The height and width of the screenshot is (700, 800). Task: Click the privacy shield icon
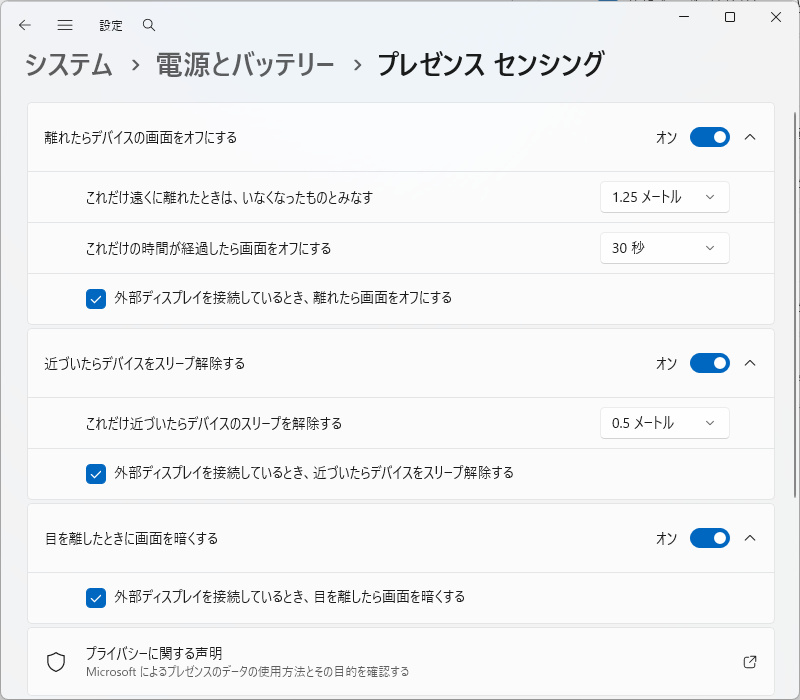tap(58, 660)
